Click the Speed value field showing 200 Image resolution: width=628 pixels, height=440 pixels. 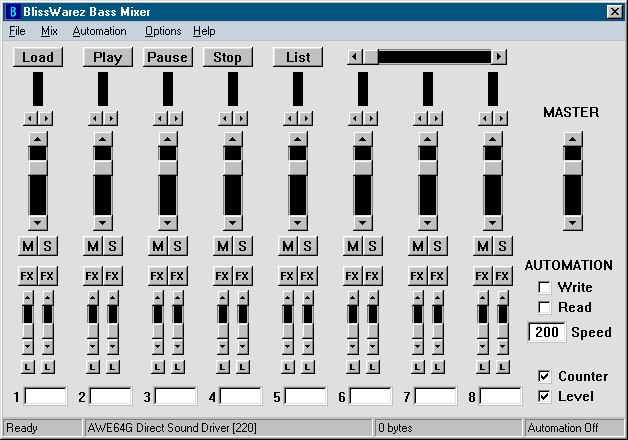tap(547, 332)
